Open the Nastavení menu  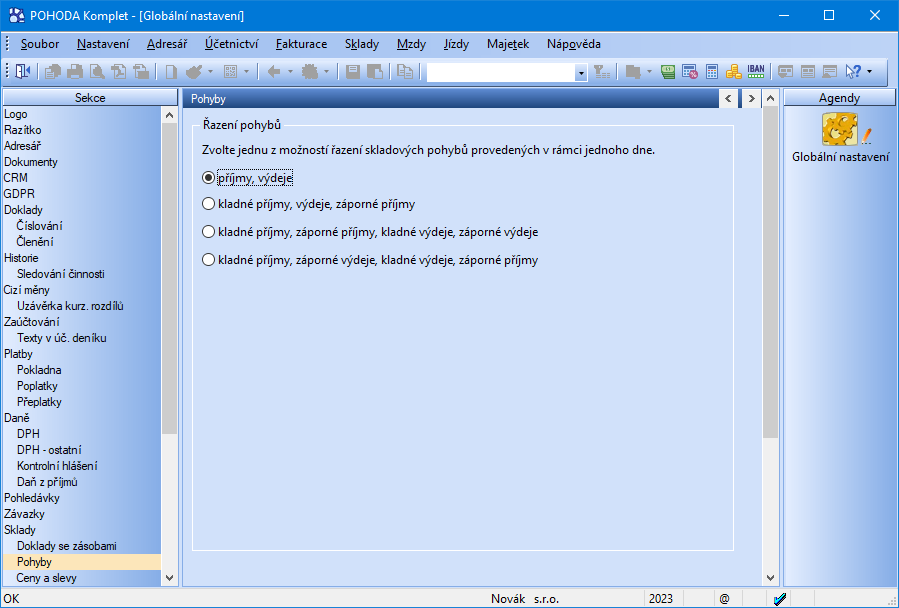[103, 44]
